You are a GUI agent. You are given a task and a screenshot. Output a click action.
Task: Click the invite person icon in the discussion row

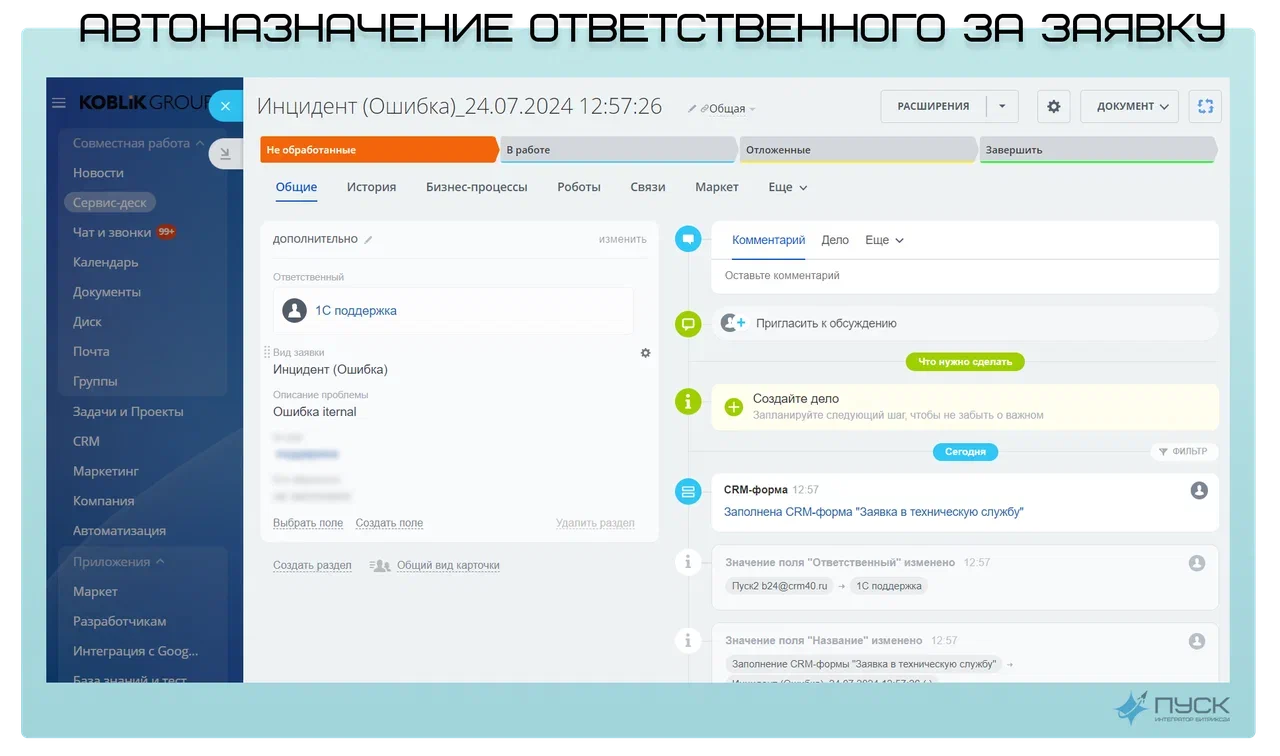(x=734, y=323)
